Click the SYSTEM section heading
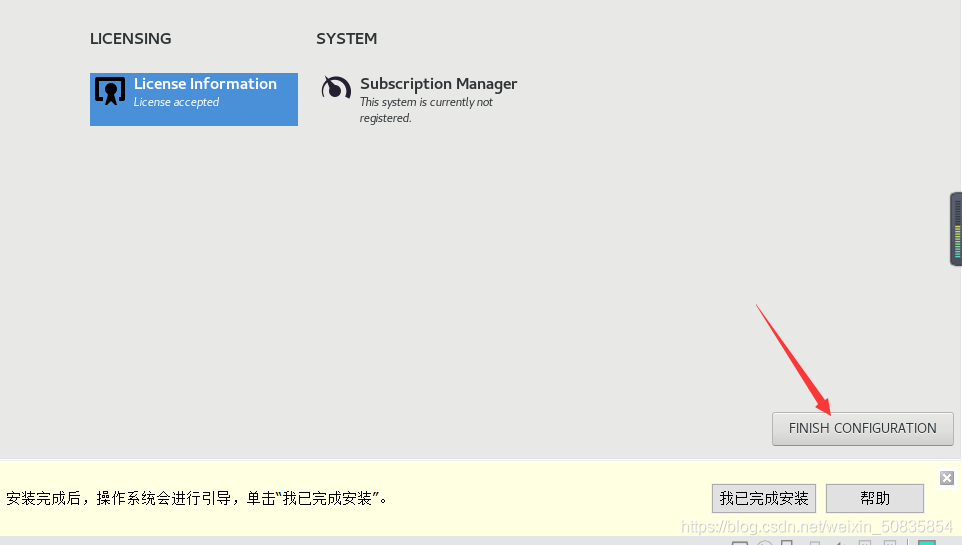The width and height of the screenshot is (962, 545). pyautogui.click(x=347, y=39)
